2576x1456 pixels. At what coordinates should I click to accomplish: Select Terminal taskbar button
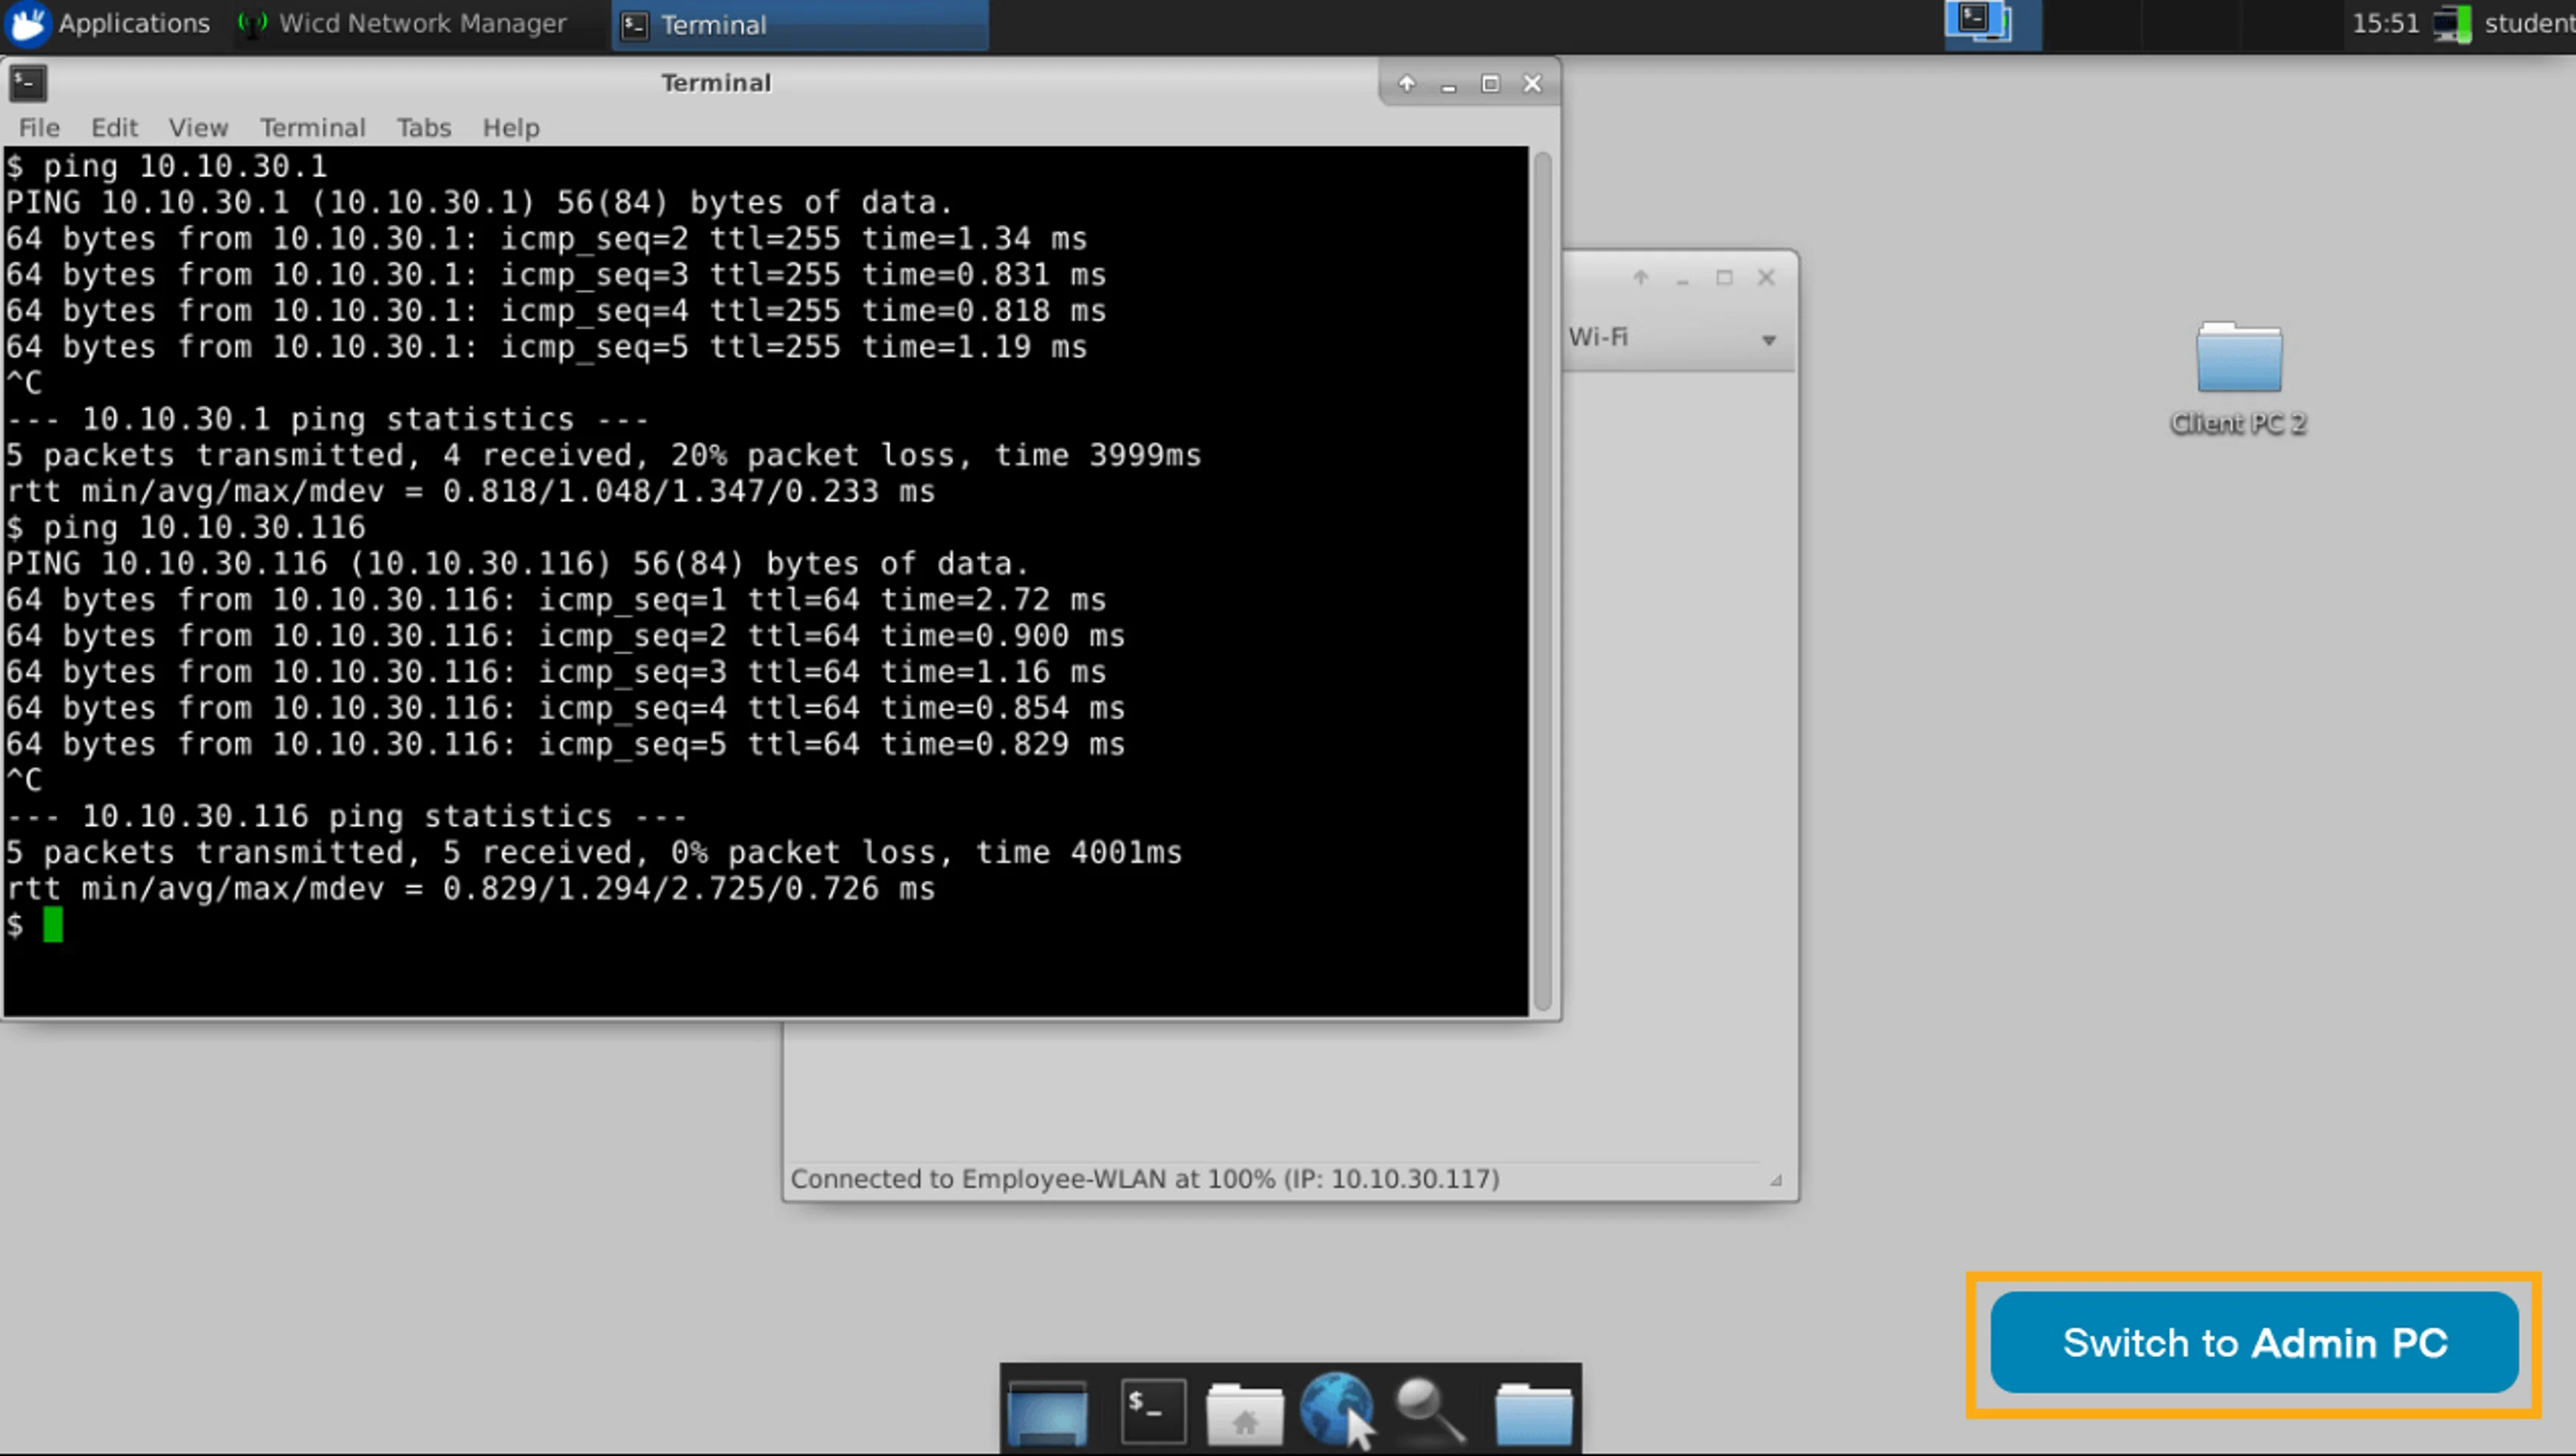coord(800,25)
